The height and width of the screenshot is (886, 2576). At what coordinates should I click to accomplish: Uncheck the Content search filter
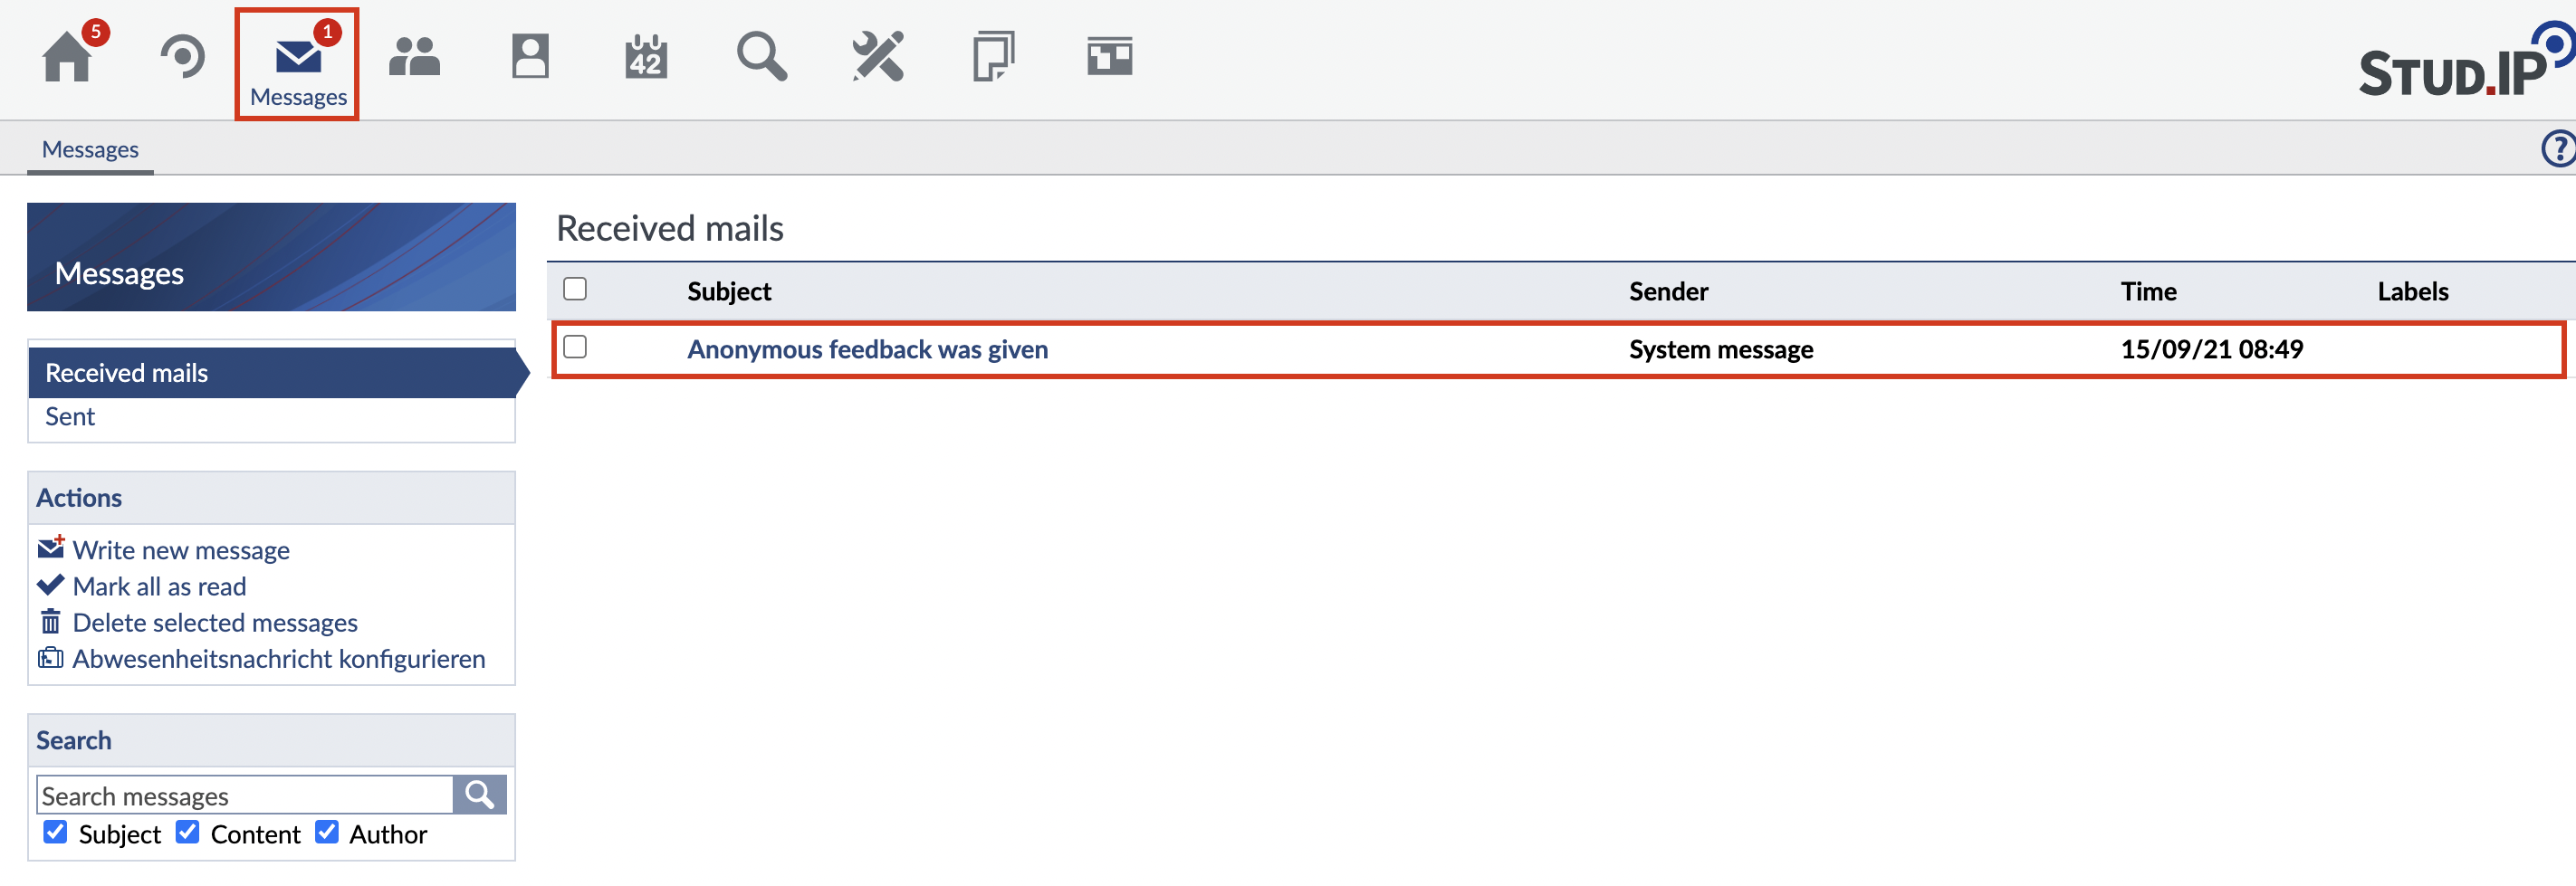[188, 832]
